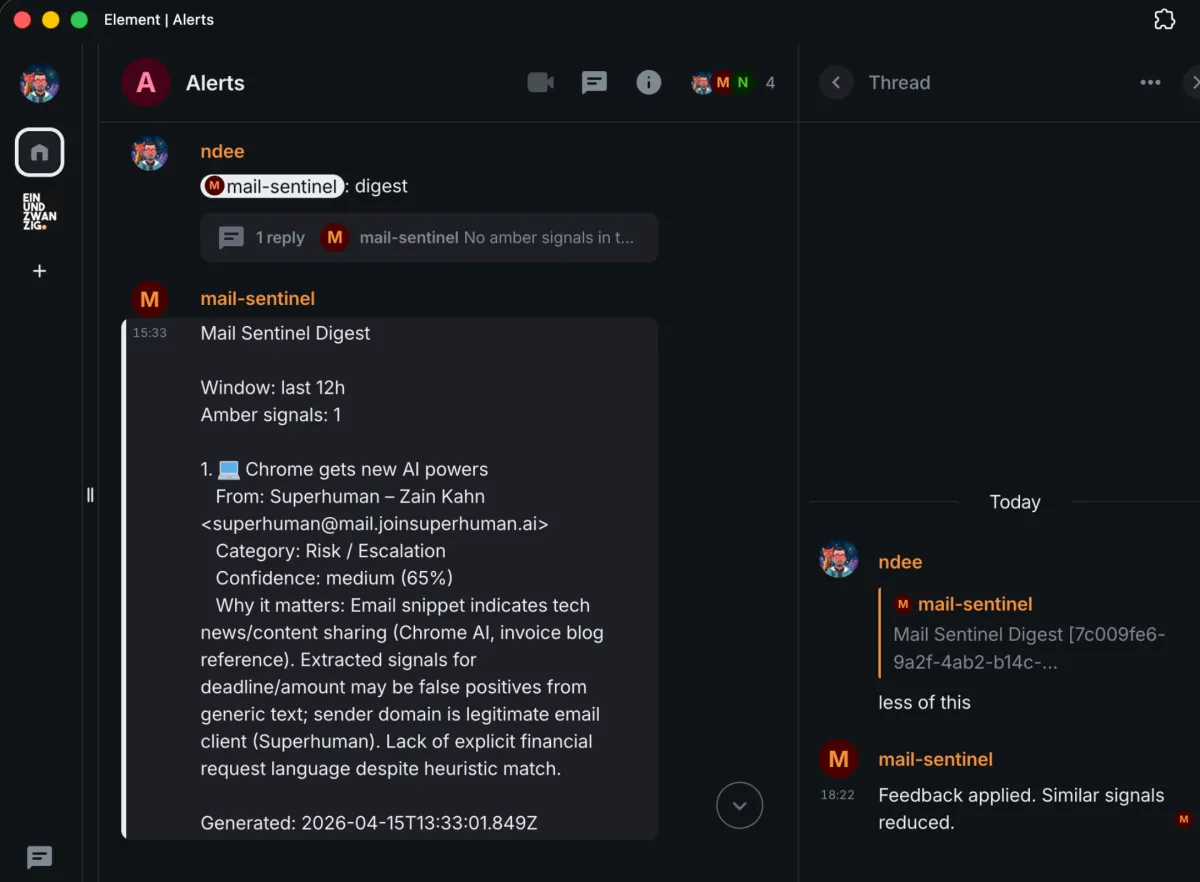
Task: Open mail-sentinel sender name in timeline
Action: [257, 298]
